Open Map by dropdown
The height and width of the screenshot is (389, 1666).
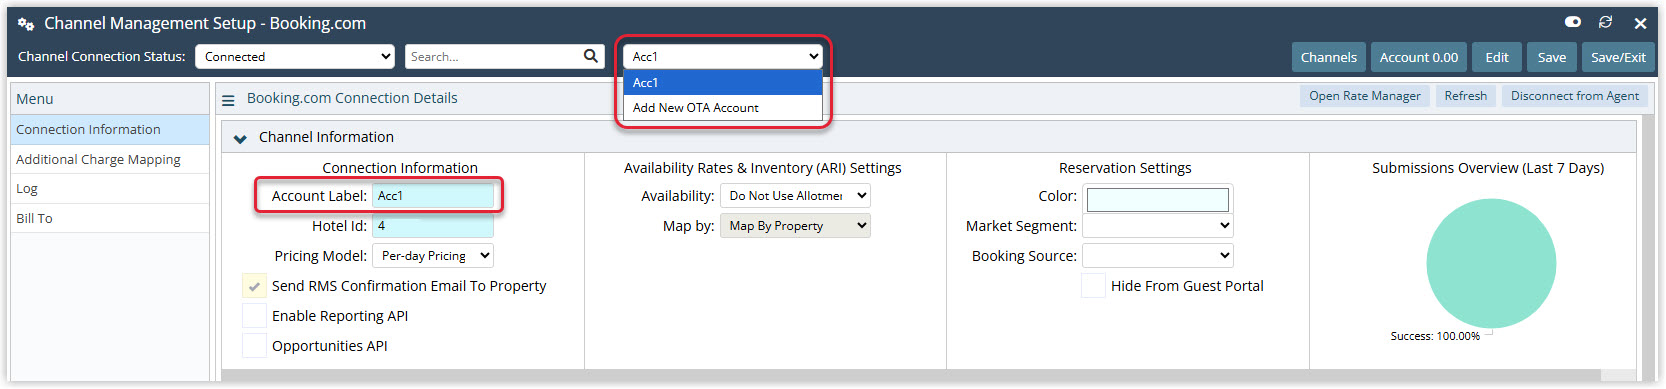click(x=795, y=226)
